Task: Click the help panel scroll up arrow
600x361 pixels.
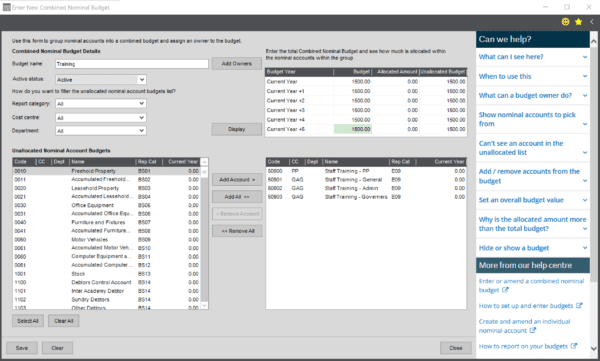Action: point(593,41)
